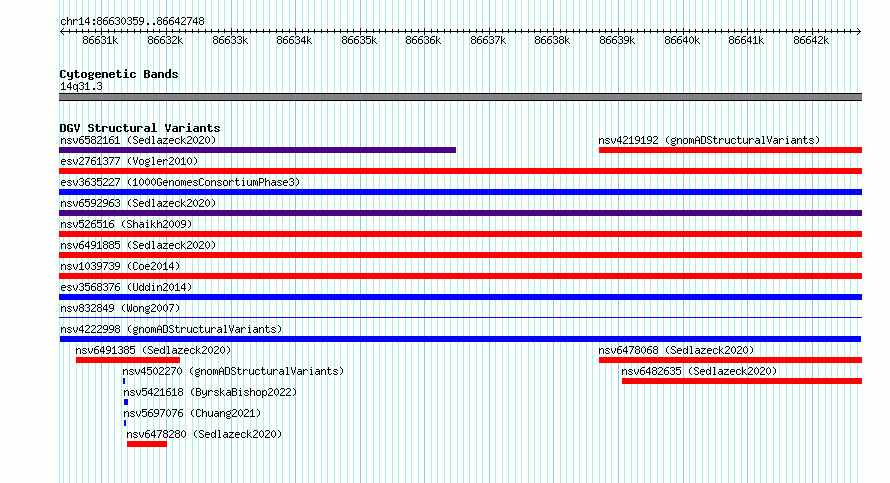Click the right arrowhead of the ruler

pos(858,32)
